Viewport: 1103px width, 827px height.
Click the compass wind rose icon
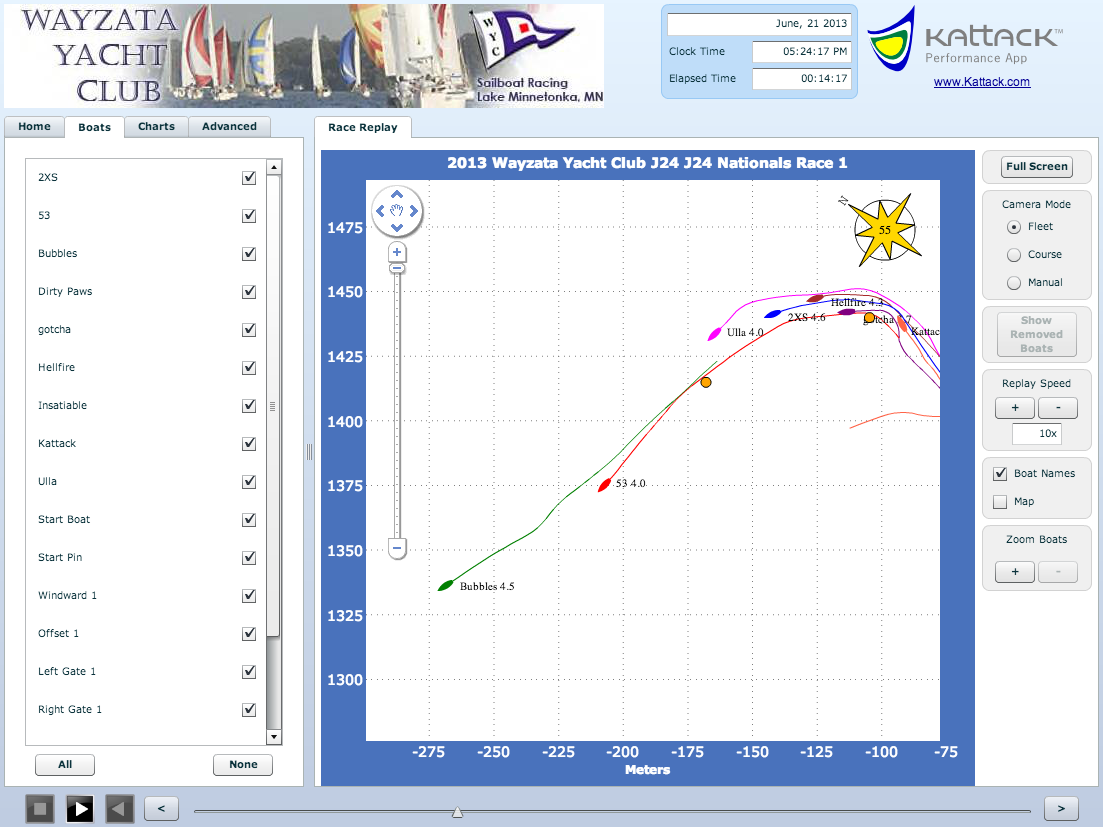[x=884, y=229]
